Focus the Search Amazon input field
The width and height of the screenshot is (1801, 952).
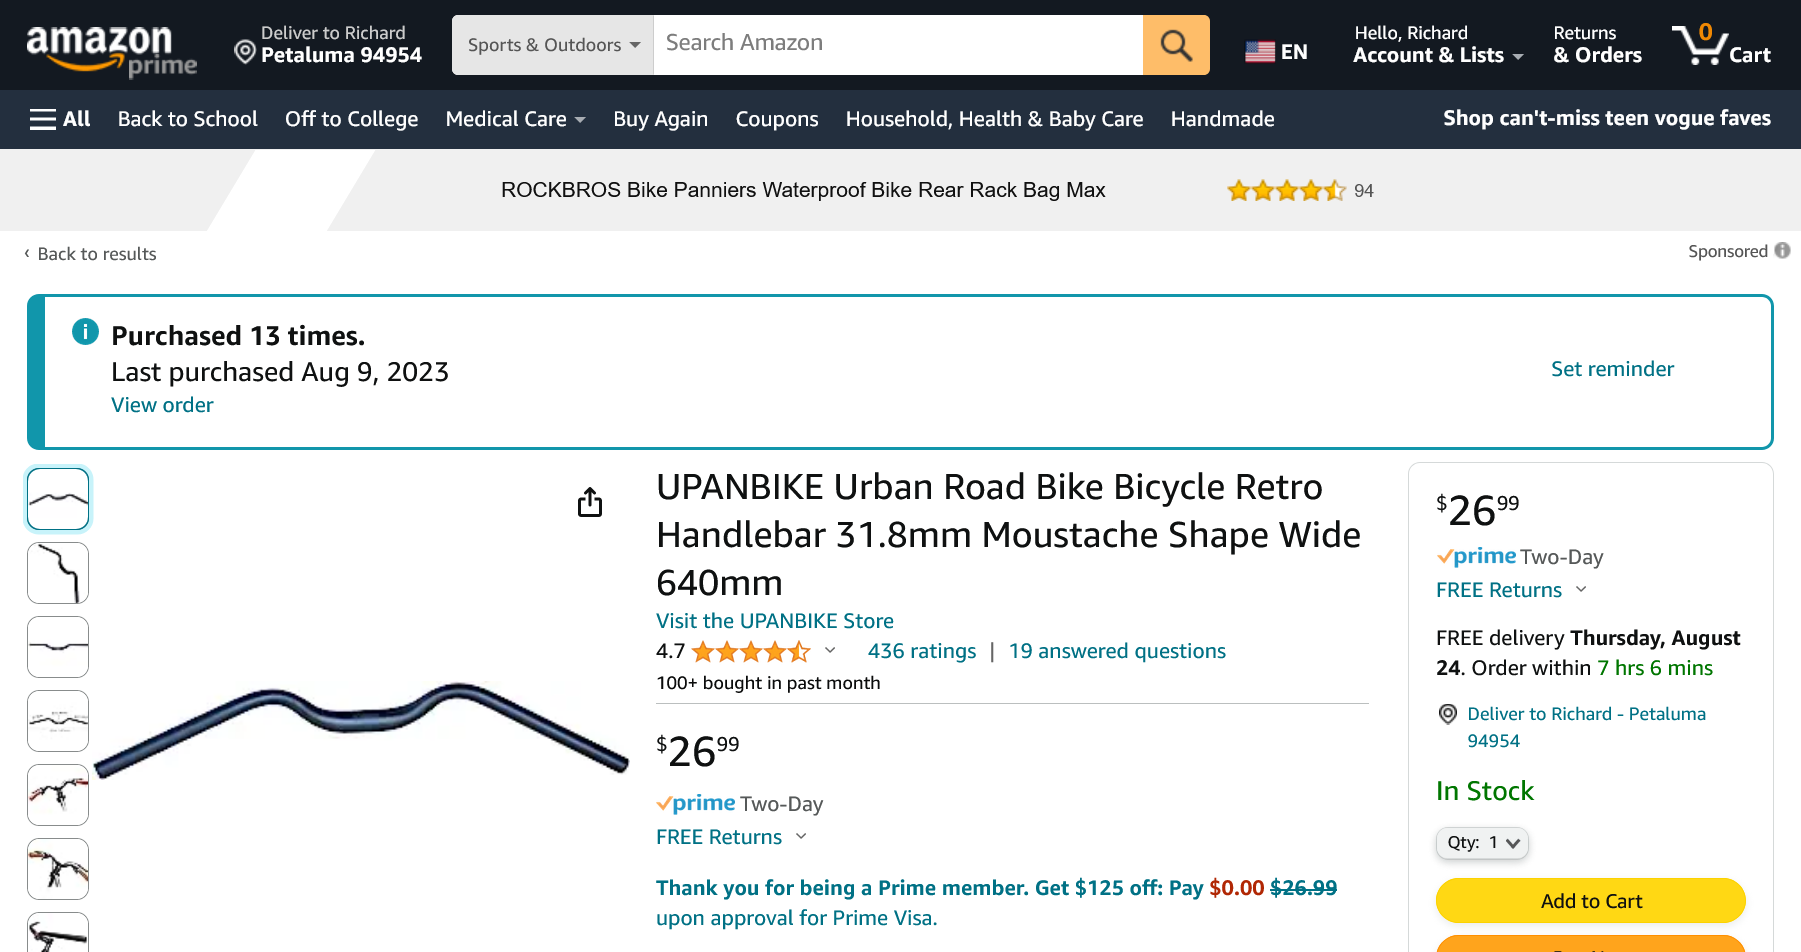pos(897,45)
